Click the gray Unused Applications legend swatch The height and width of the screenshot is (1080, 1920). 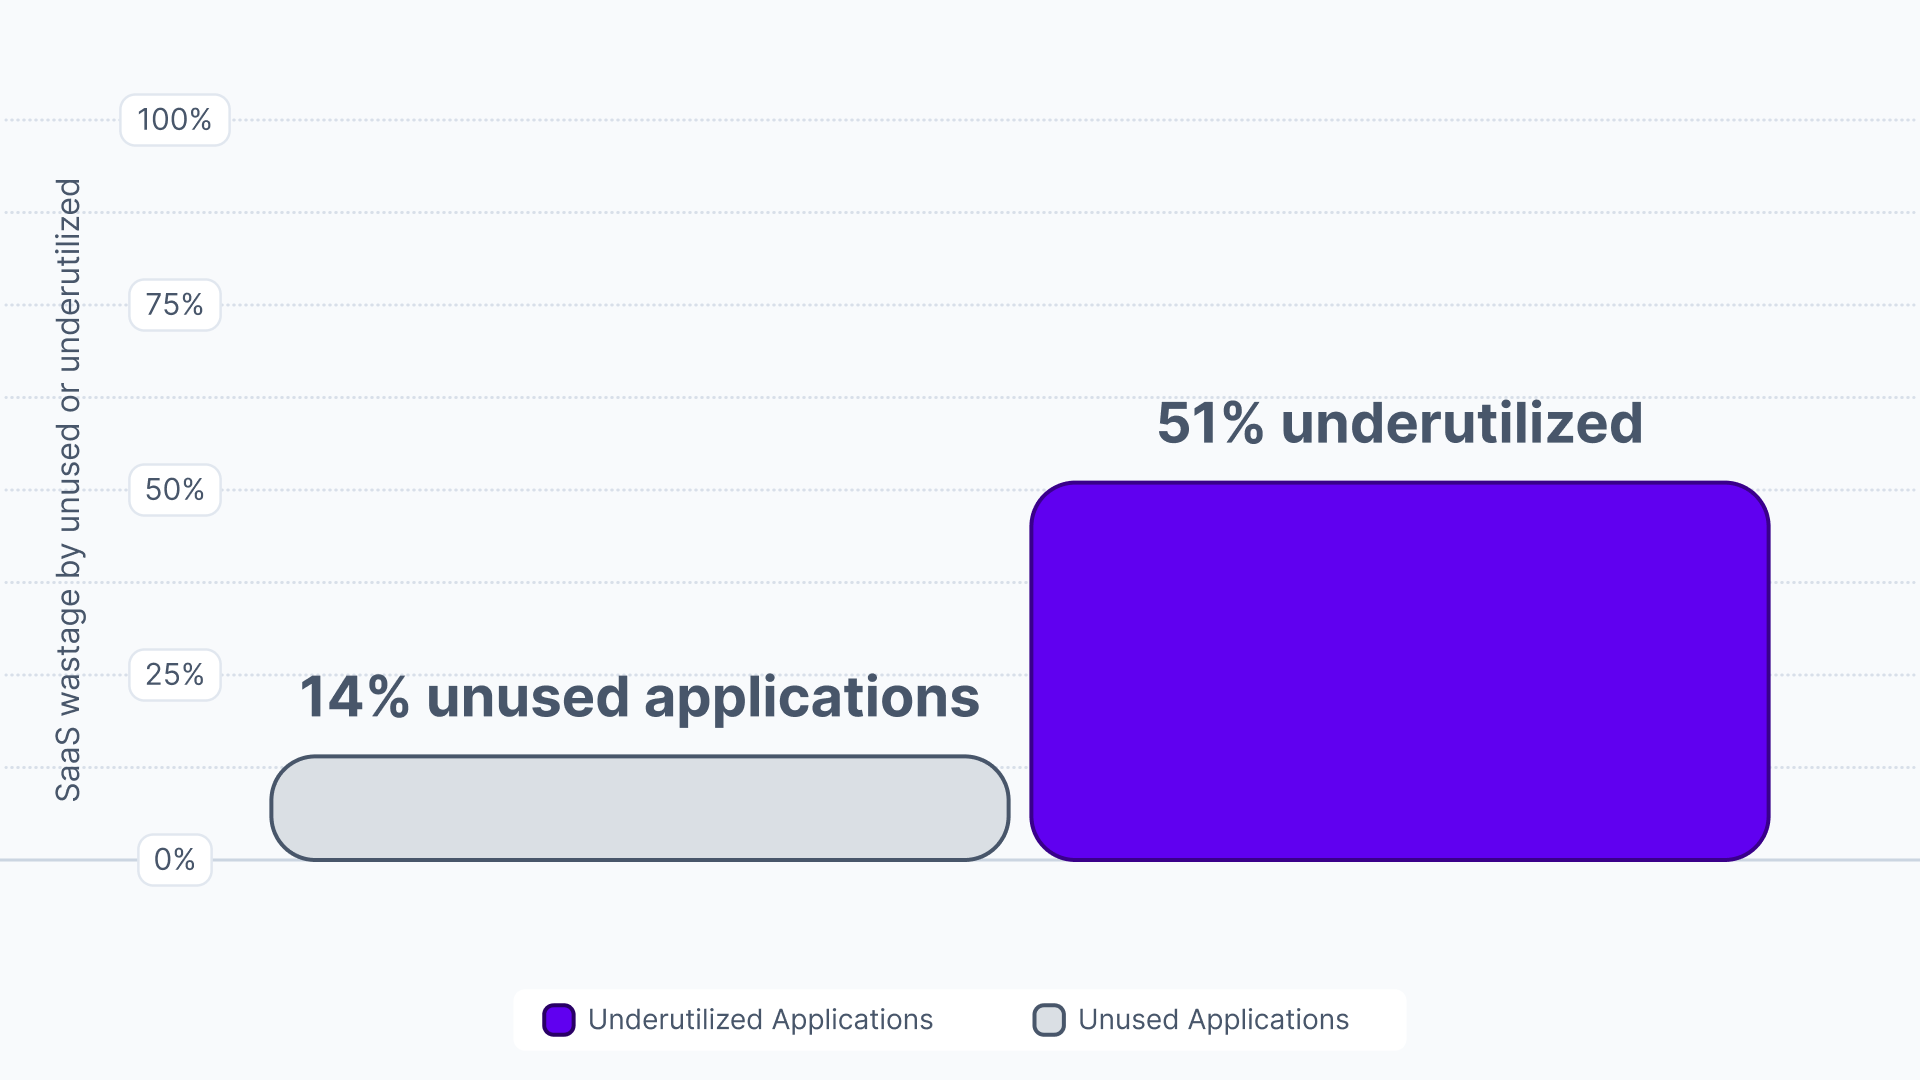[x=1049, y=1020]
